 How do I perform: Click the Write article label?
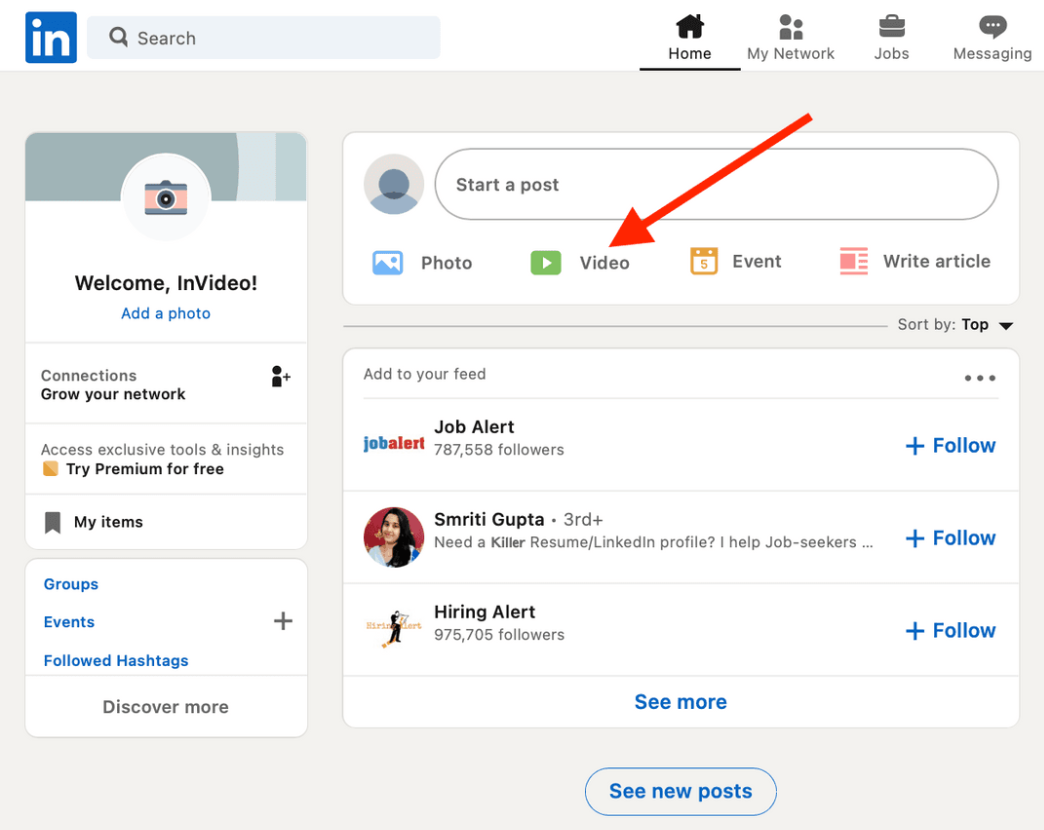point(936,262)
